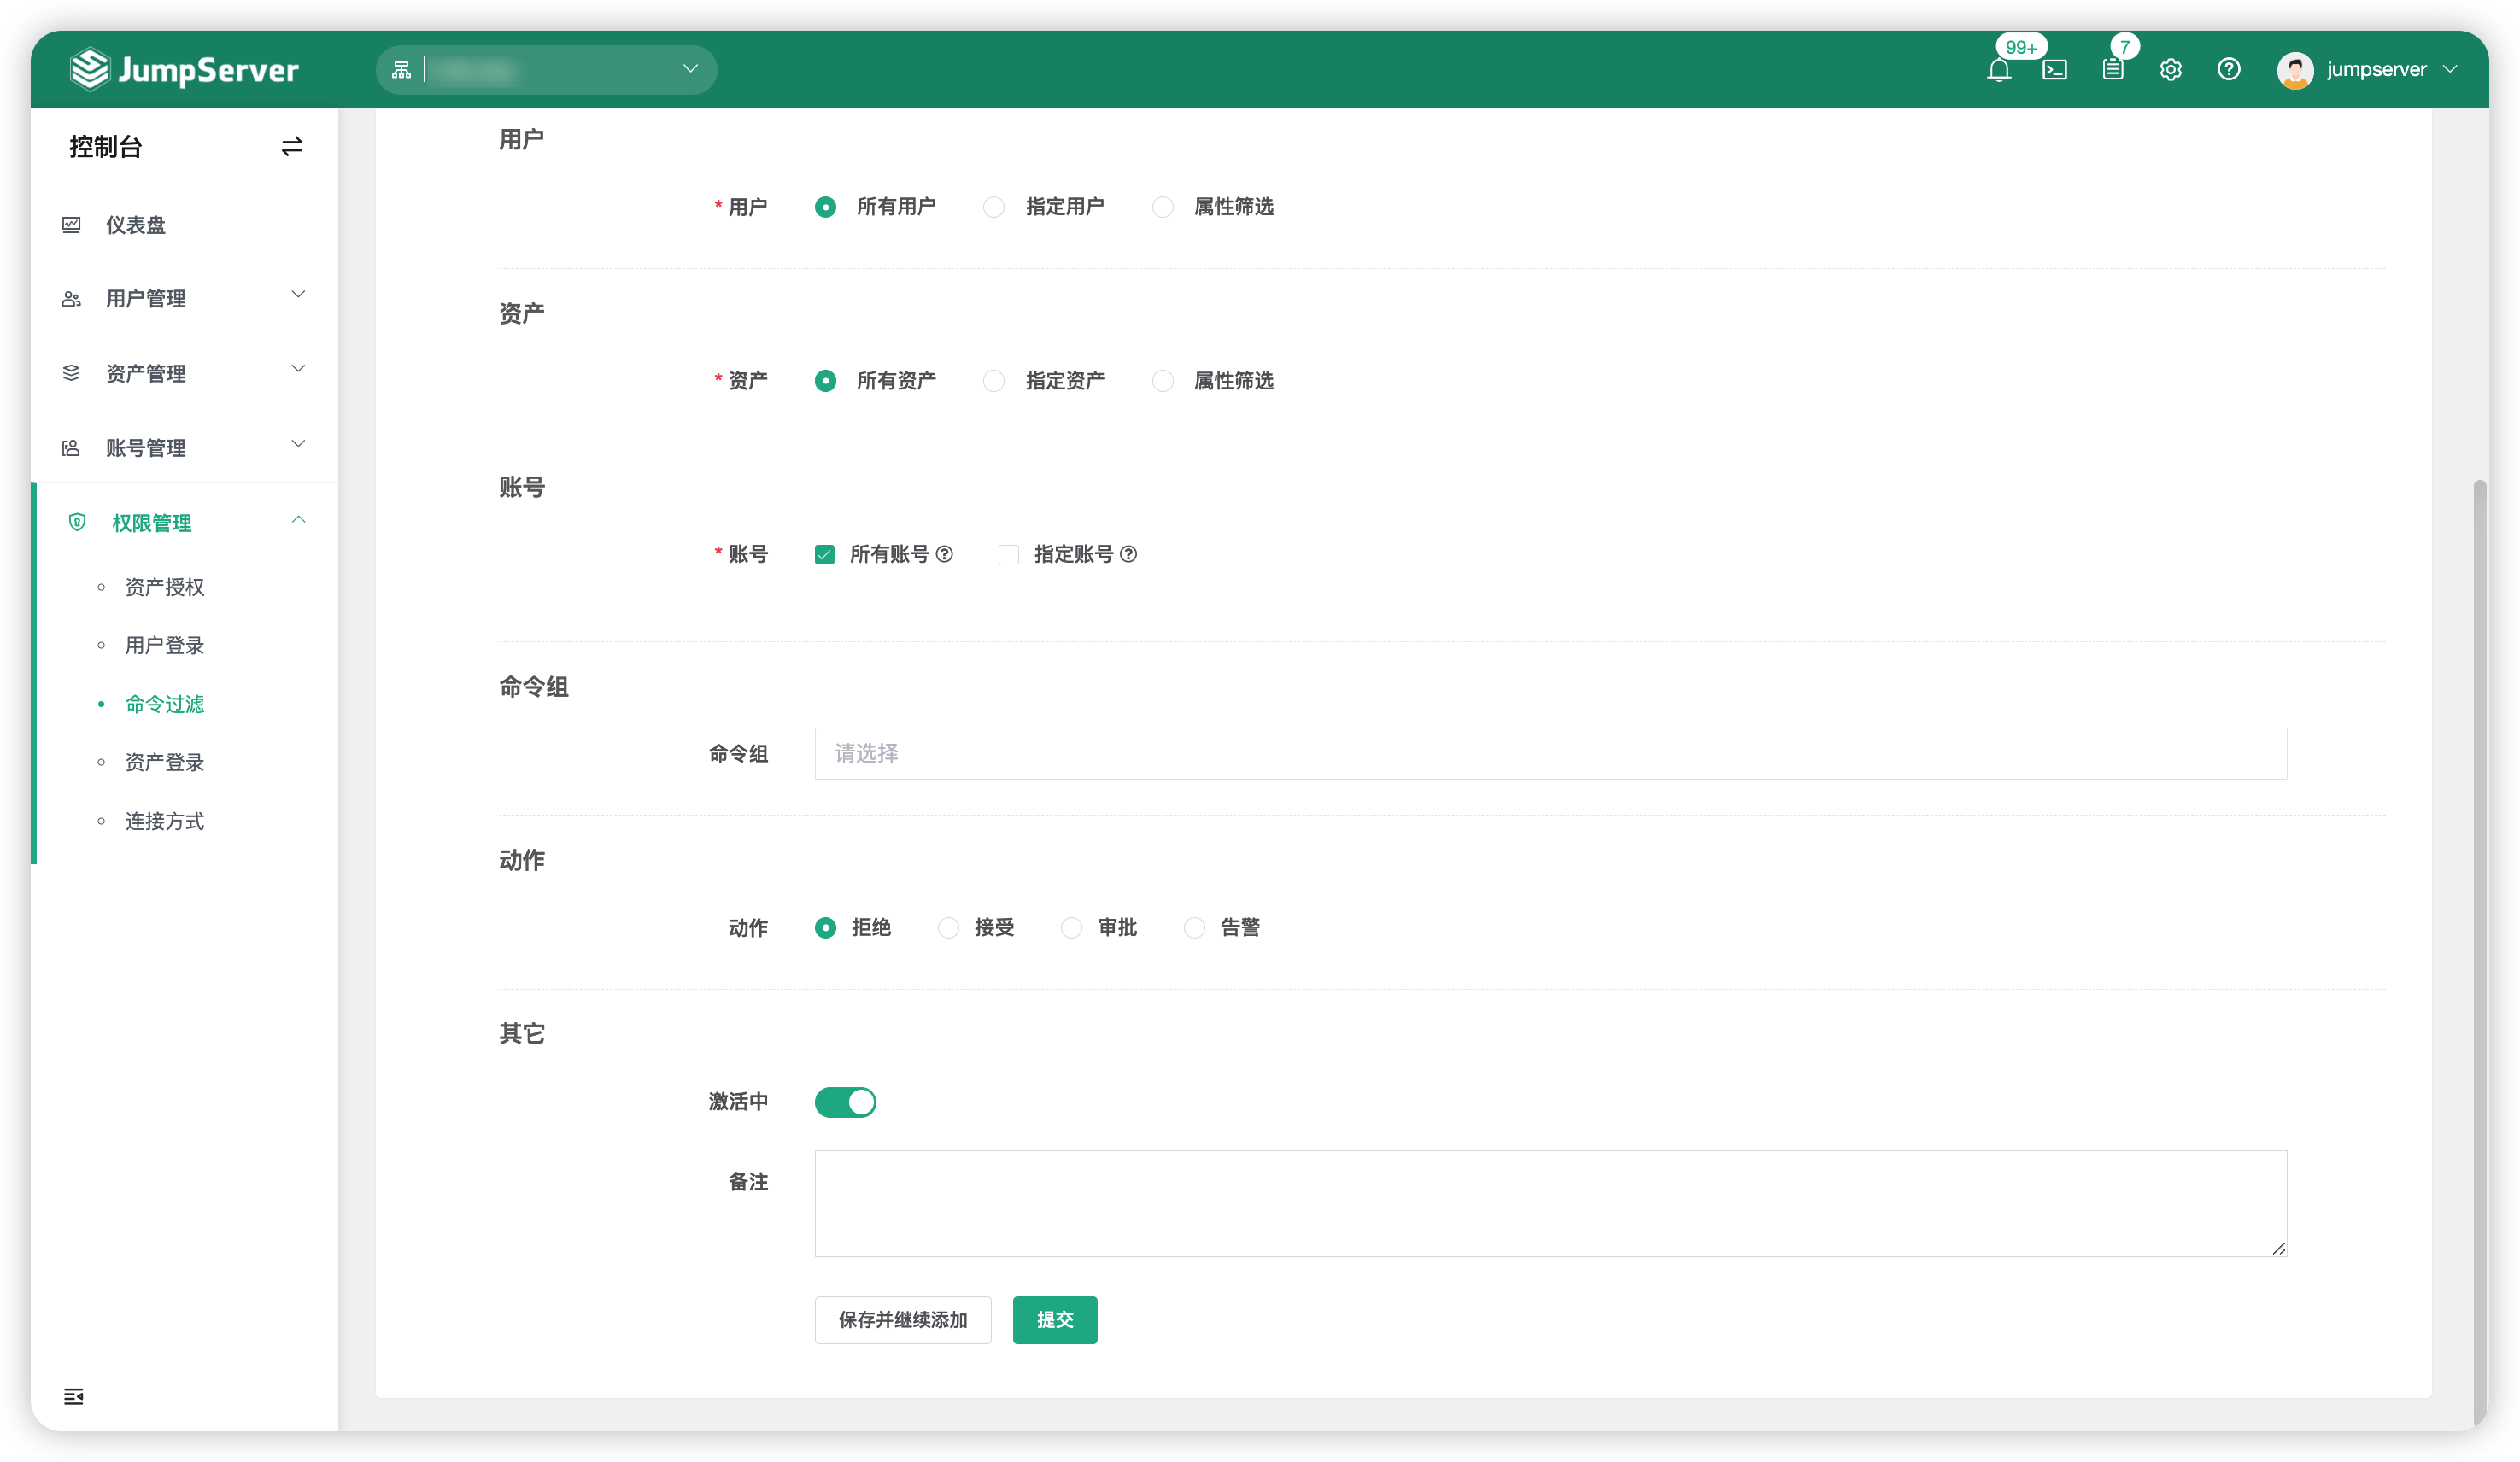
Task: Select the 指定用户 radio option
Action: [x=994, y=207]
